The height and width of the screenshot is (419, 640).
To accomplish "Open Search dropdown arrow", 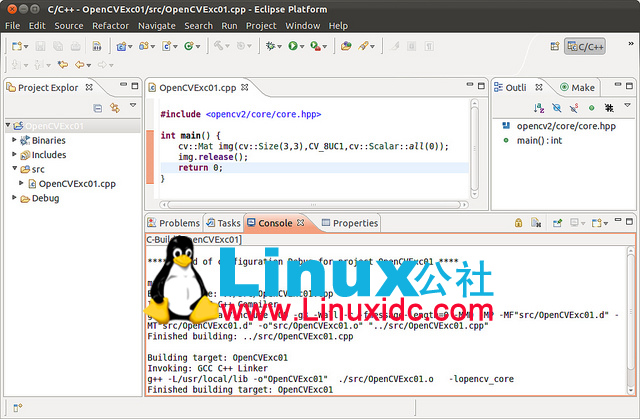I will click(372, 47).
